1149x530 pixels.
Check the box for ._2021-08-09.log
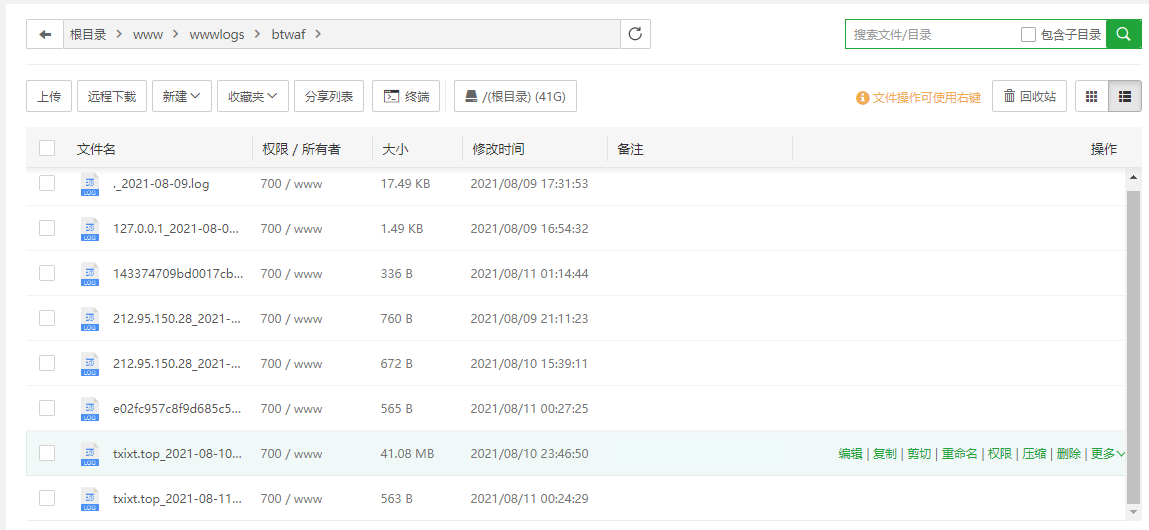(x=47, y=183)
